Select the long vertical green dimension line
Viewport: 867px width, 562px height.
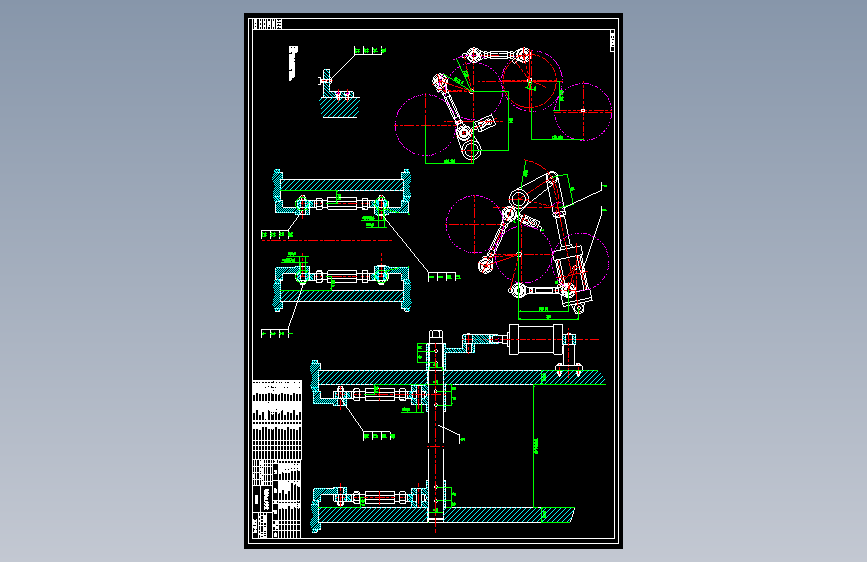[x=534, y=446]
